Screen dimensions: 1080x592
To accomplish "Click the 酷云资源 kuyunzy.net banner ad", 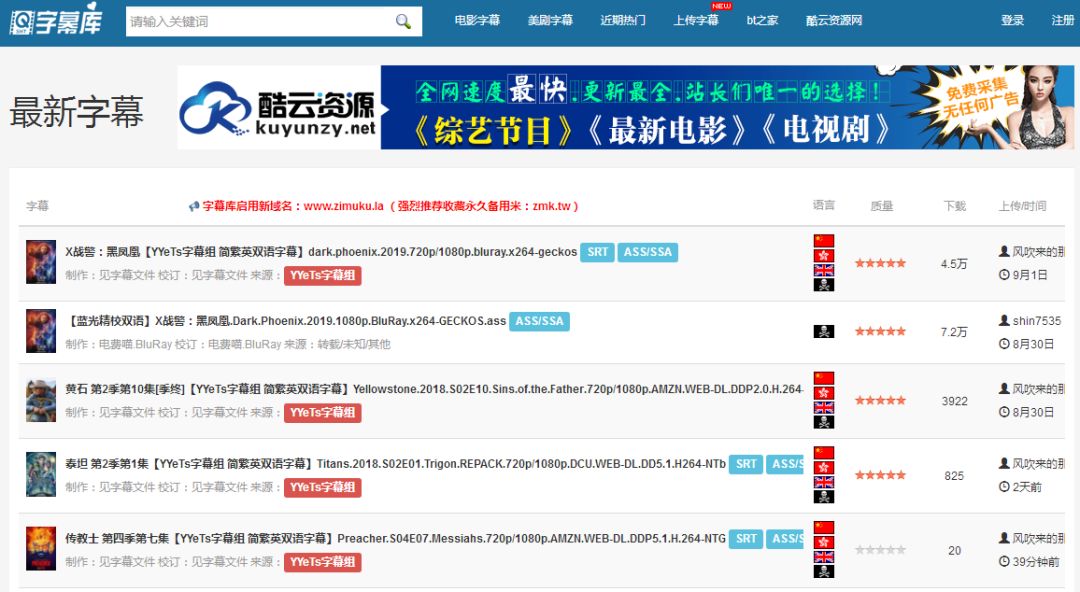I will click(626, 108).
